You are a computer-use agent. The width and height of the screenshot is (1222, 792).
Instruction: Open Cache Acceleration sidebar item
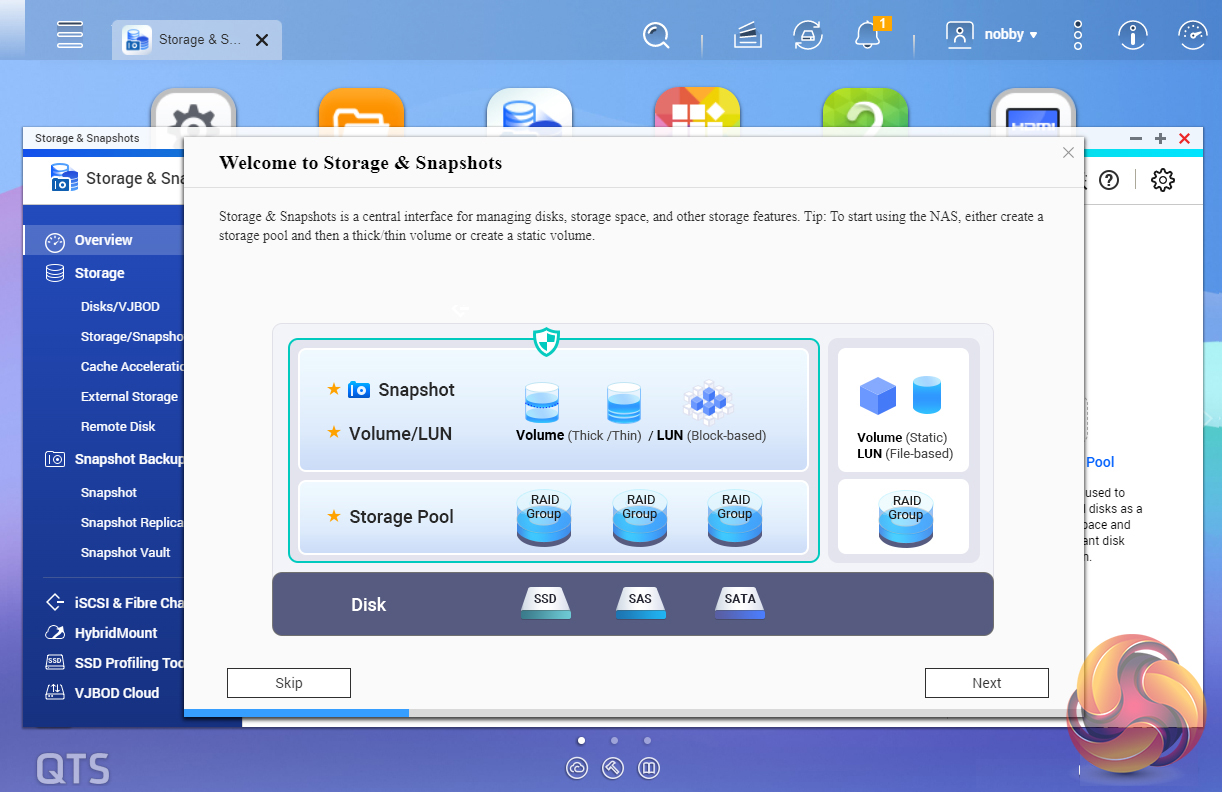[x=132, y=367]
